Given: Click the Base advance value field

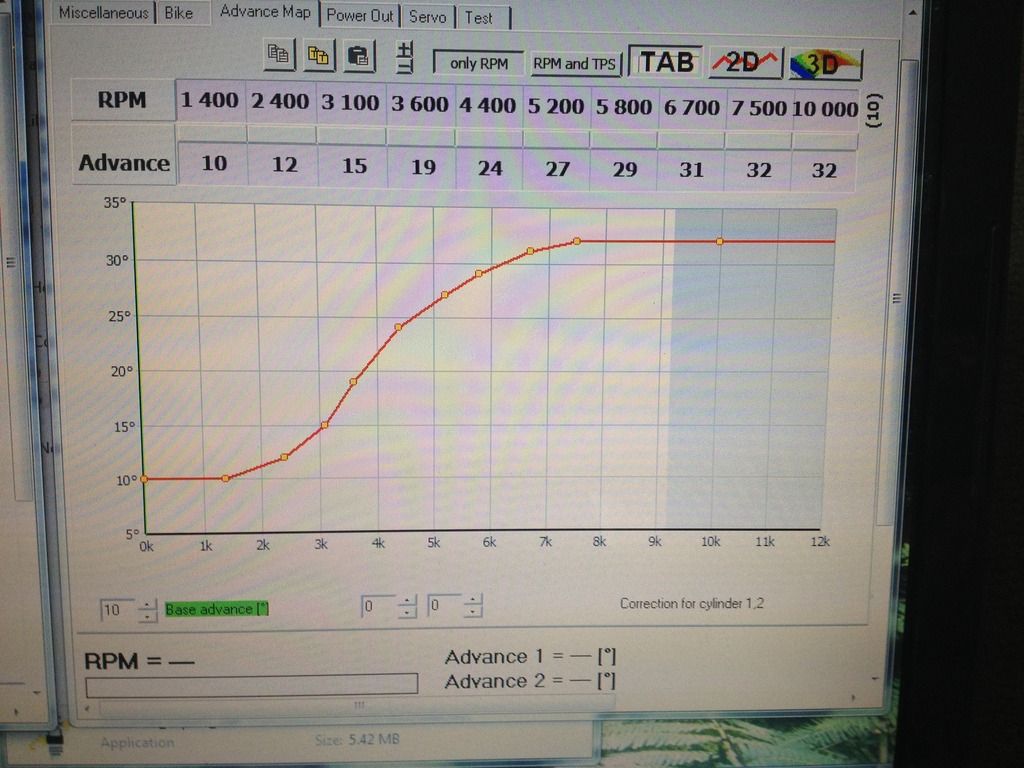Looking at the screenshot, I should [115, 608].
